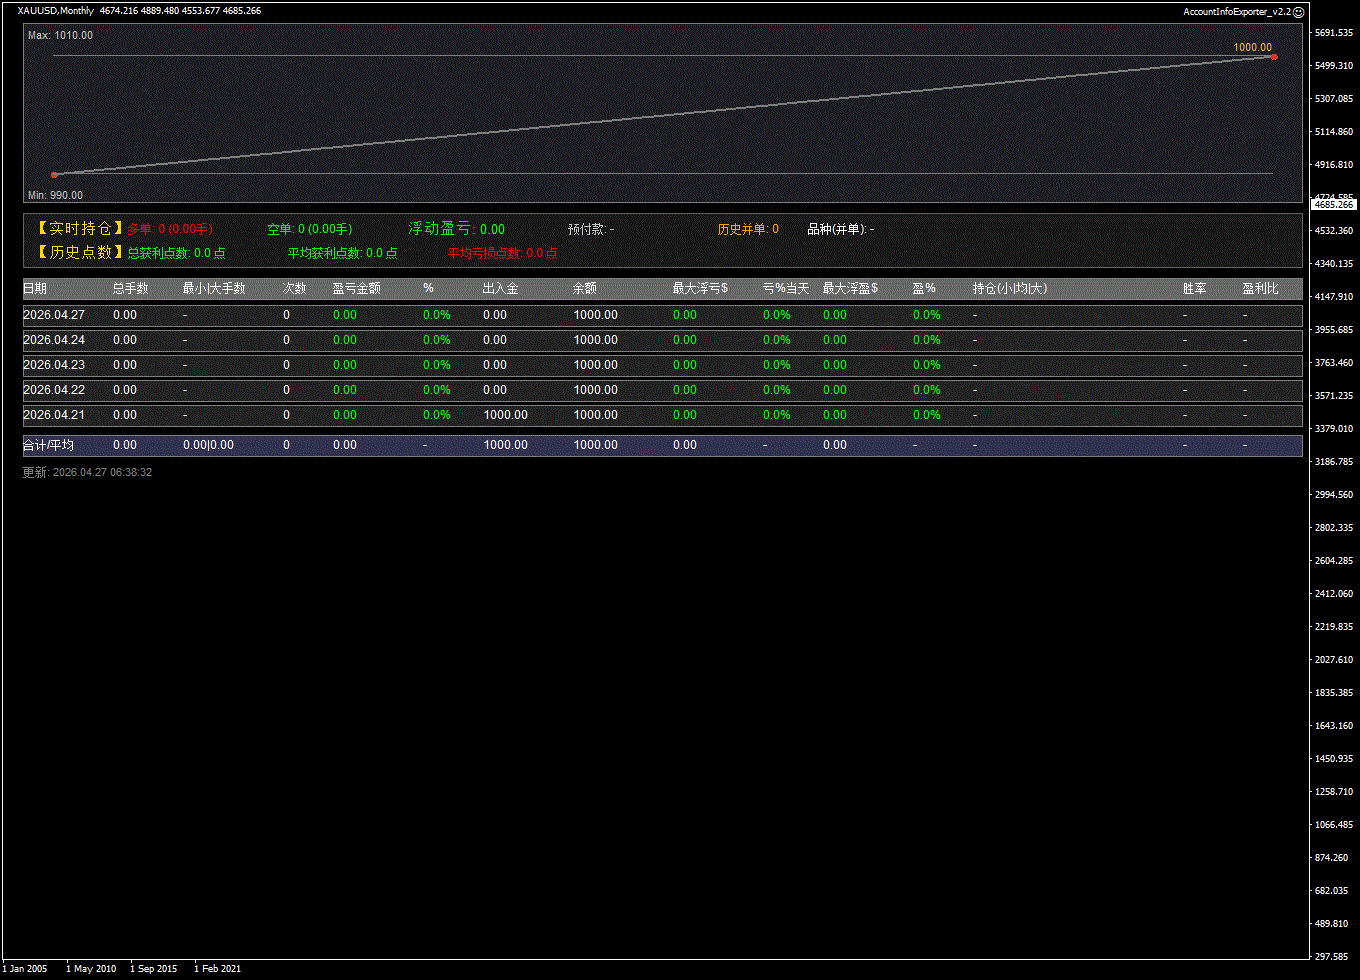Click the current price tag 4685.266
The height and width of the screenshot is (980, 1360).
1333,205
